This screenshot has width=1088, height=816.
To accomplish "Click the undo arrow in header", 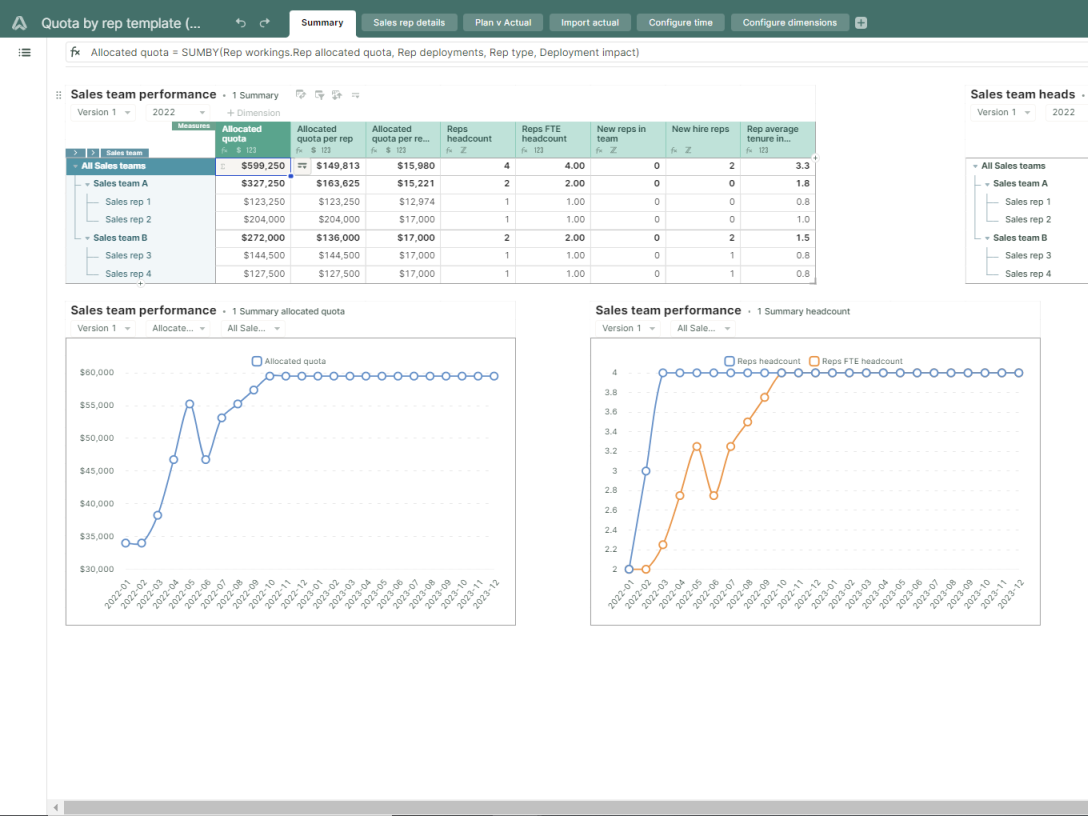I will [240, 22].
